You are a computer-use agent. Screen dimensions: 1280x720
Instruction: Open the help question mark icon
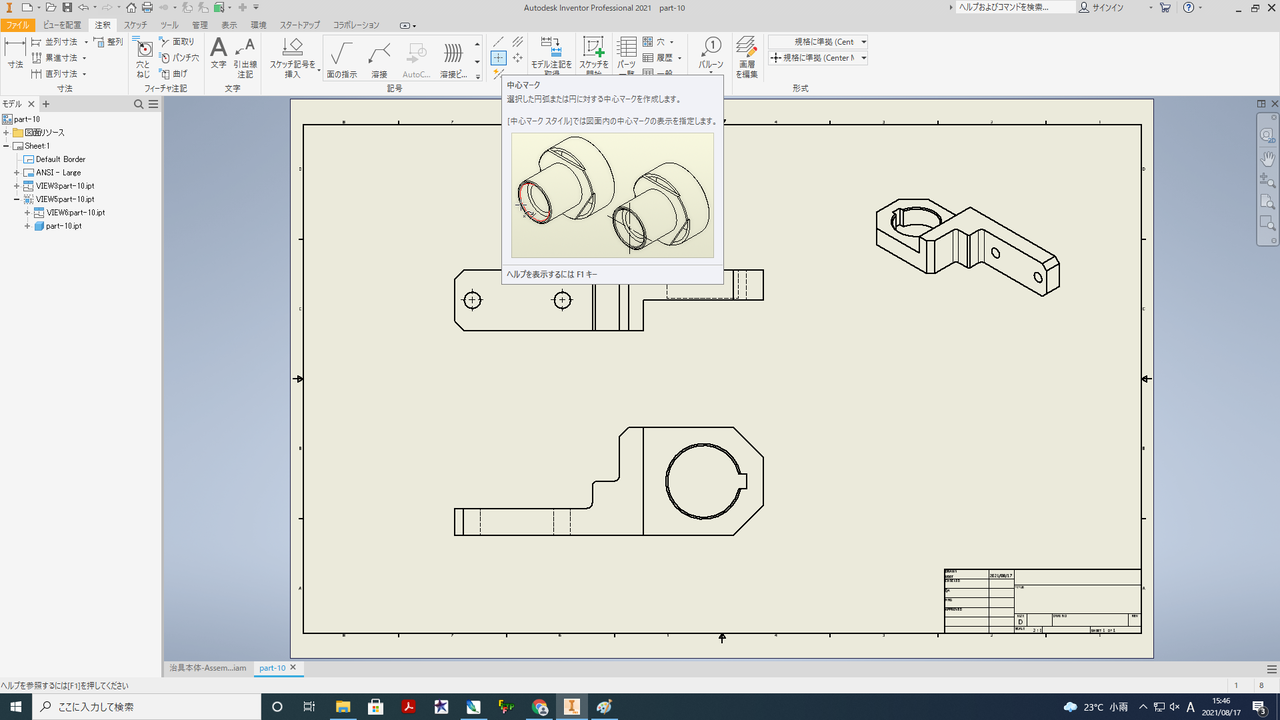(1189, 7)
